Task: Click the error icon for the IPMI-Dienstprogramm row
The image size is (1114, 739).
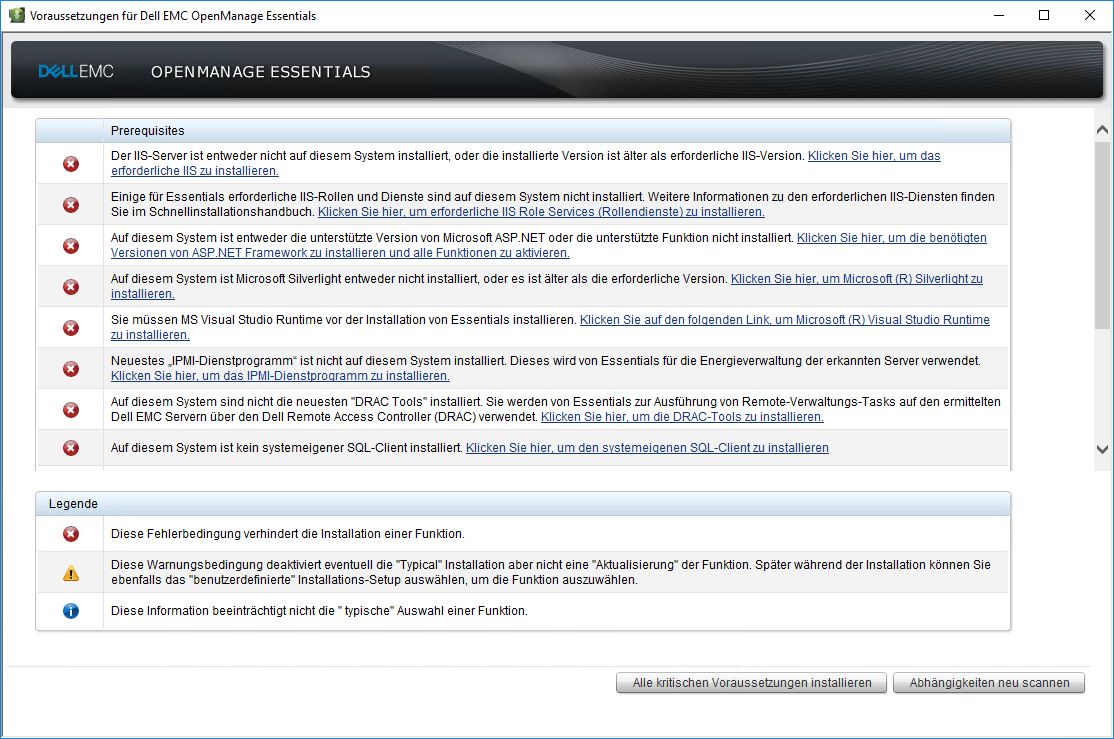Action: [x=71, y=369]
